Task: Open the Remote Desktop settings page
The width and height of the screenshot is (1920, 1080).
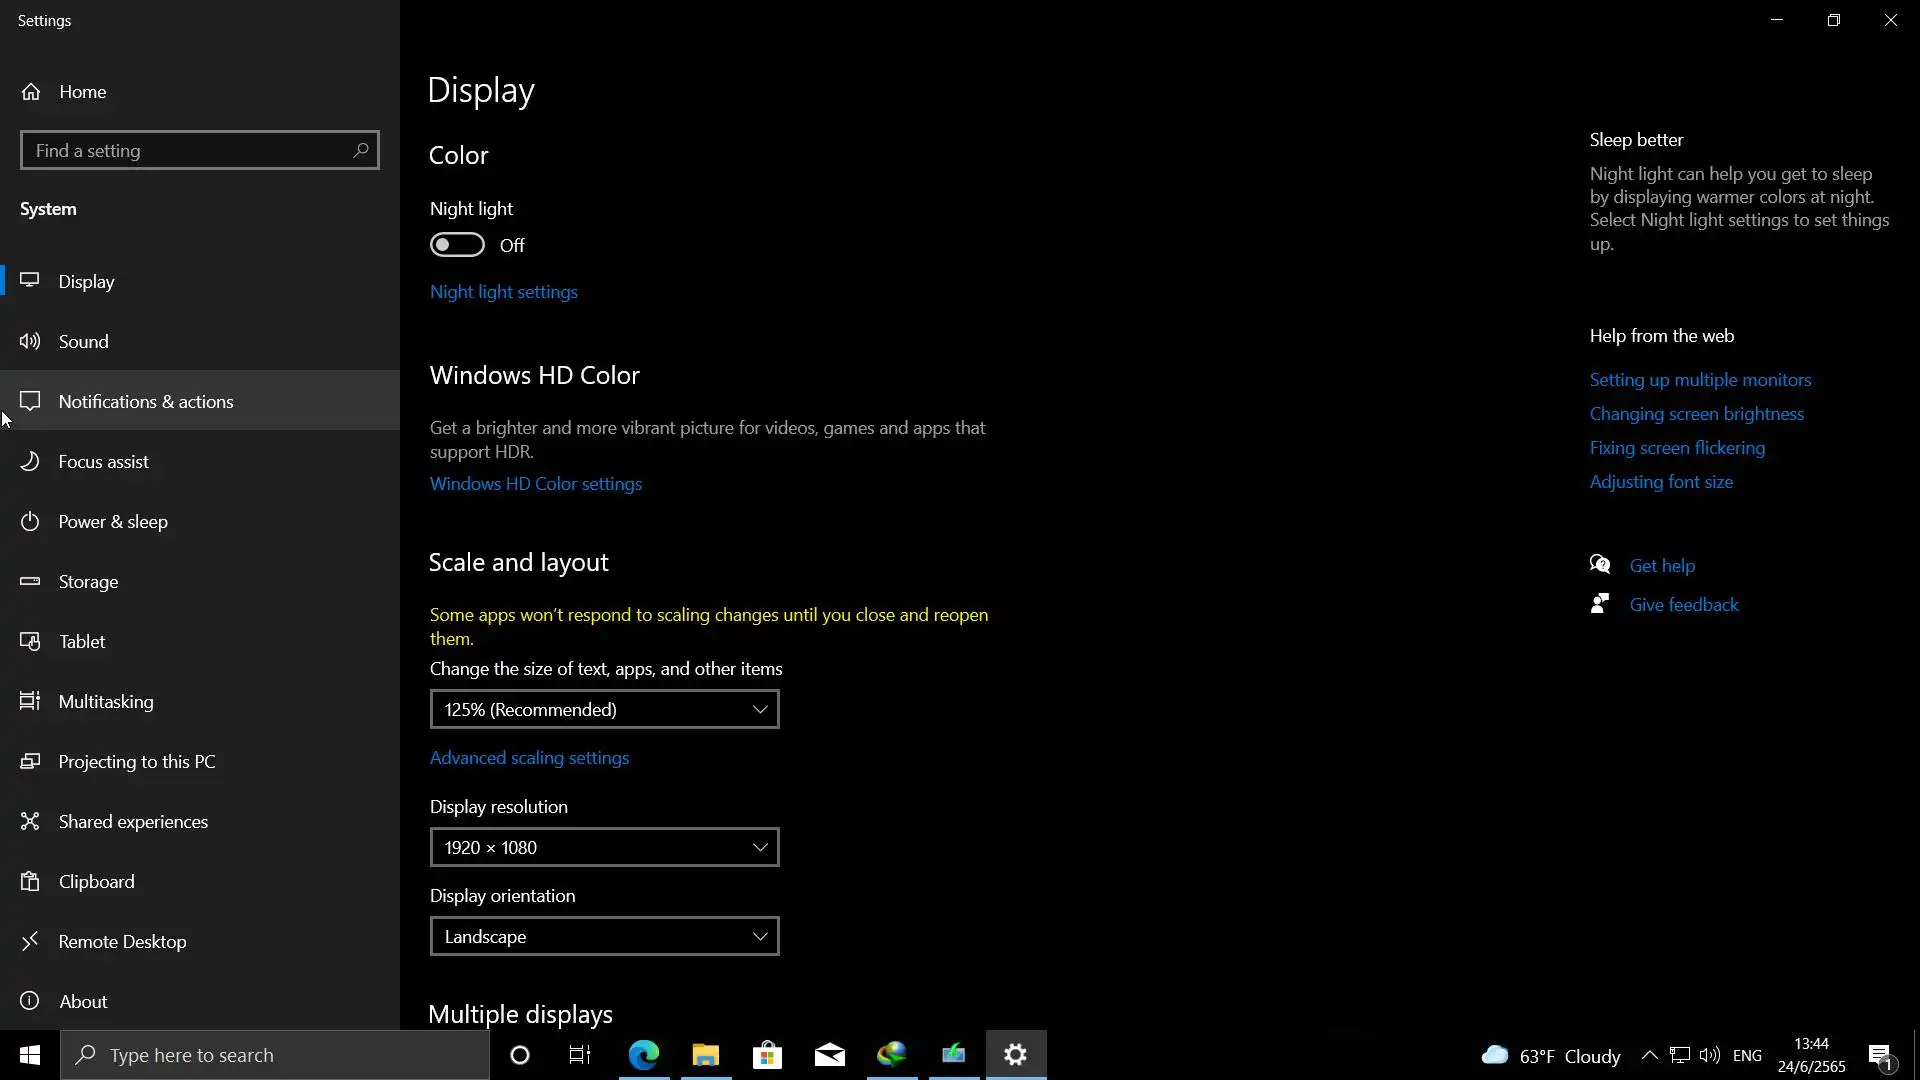Action: (122, 941)
